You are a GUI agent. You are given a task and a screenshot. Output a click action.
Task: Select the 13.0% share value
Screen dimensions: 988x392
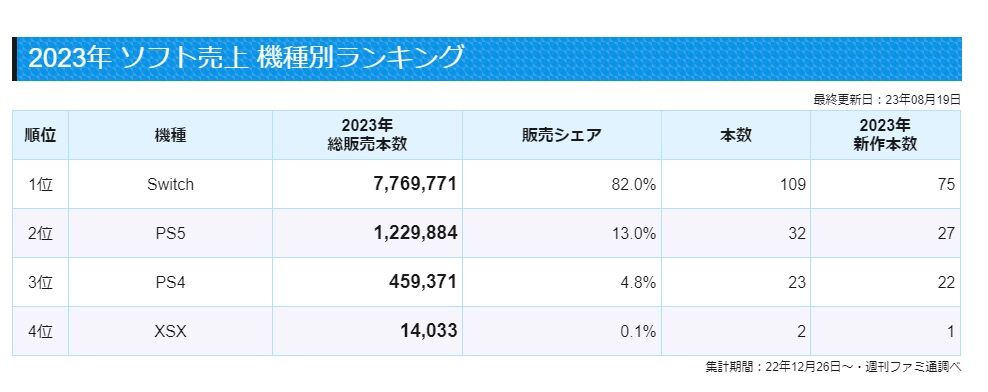coord(635,234)
